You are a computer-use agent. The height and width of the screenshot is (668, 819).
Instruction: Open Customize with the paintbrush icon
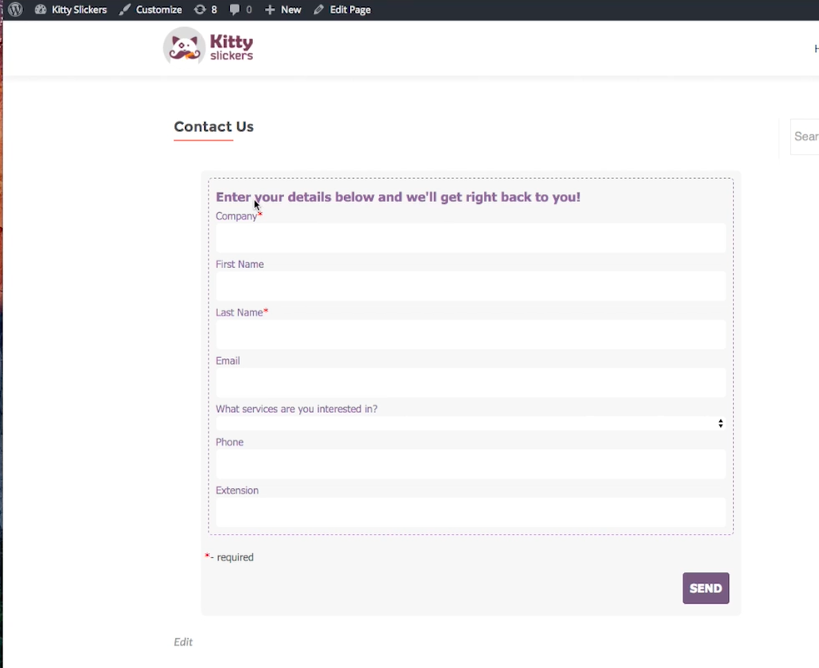pos(150,9)
